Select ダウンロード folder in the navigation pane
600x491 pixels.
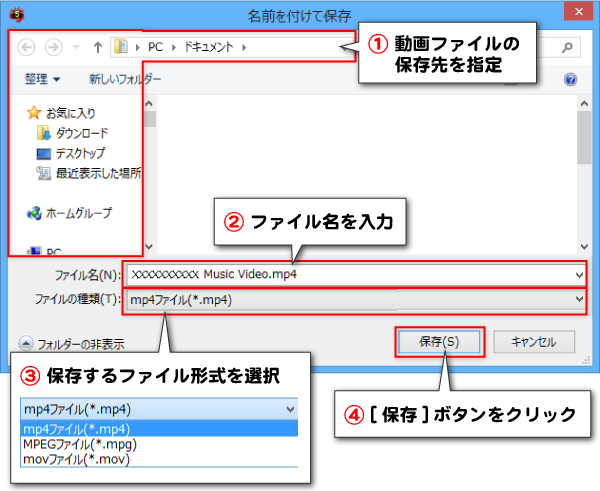(x=80, y=133)
